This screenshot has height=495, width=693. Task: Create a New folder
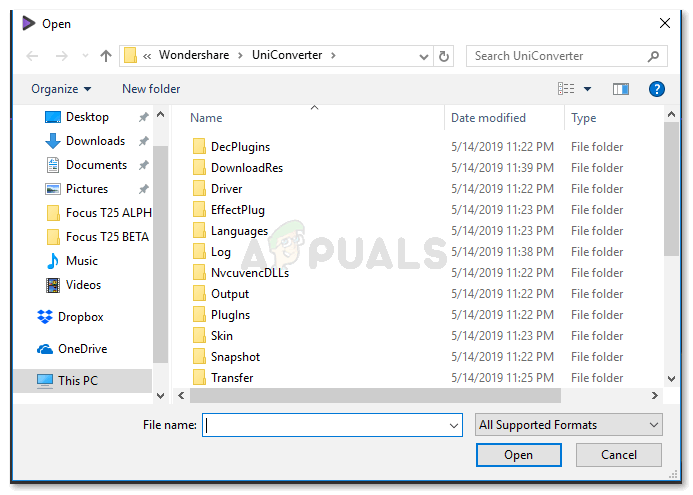point(151,89)
